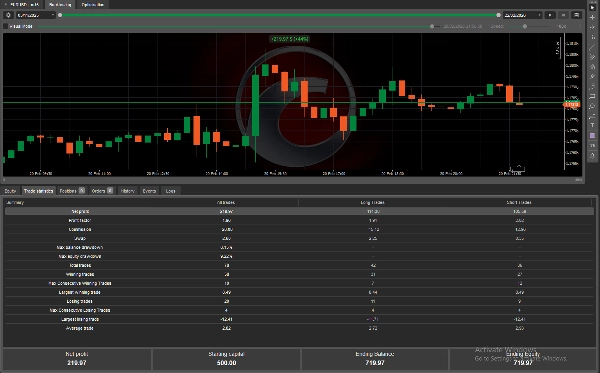Image resolution: width=600 pixels, height=373 pixels.
Task: Start backtest with the play button
Action: point(550,15)
